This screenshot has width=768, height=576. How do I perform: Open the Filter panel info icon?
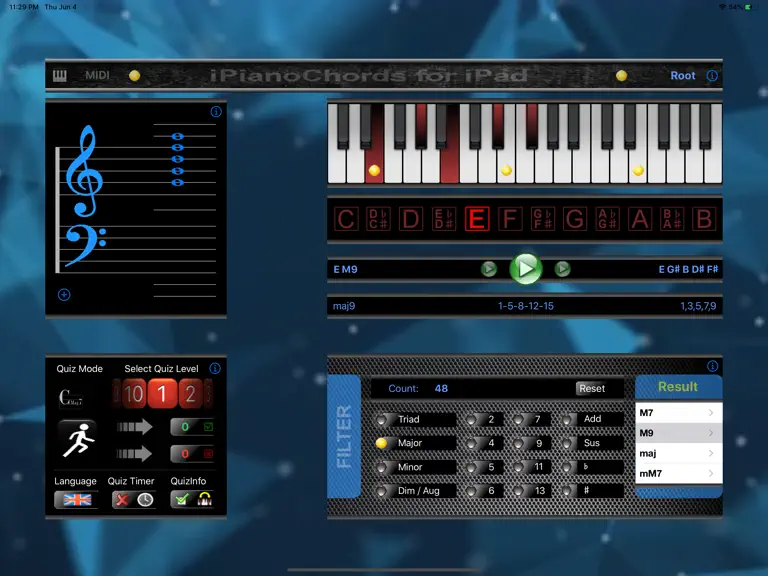pyautogui.click(x=712, y=366)
